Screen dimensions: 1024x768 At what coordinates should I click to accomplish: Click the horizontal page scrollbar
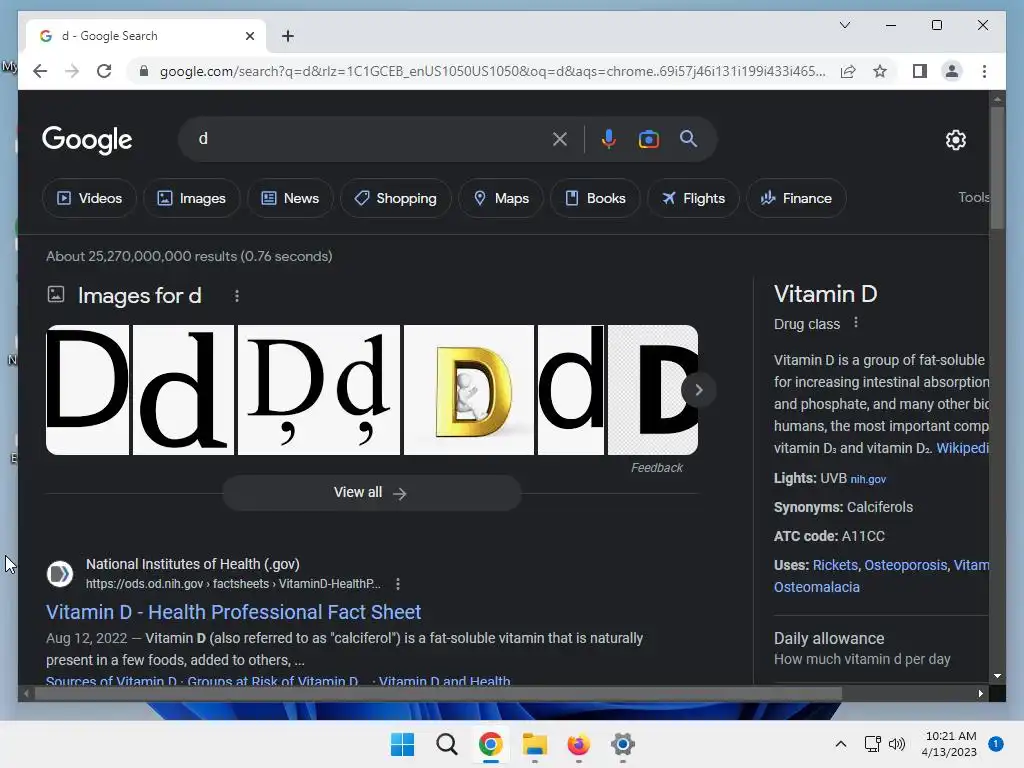[438, 694]
